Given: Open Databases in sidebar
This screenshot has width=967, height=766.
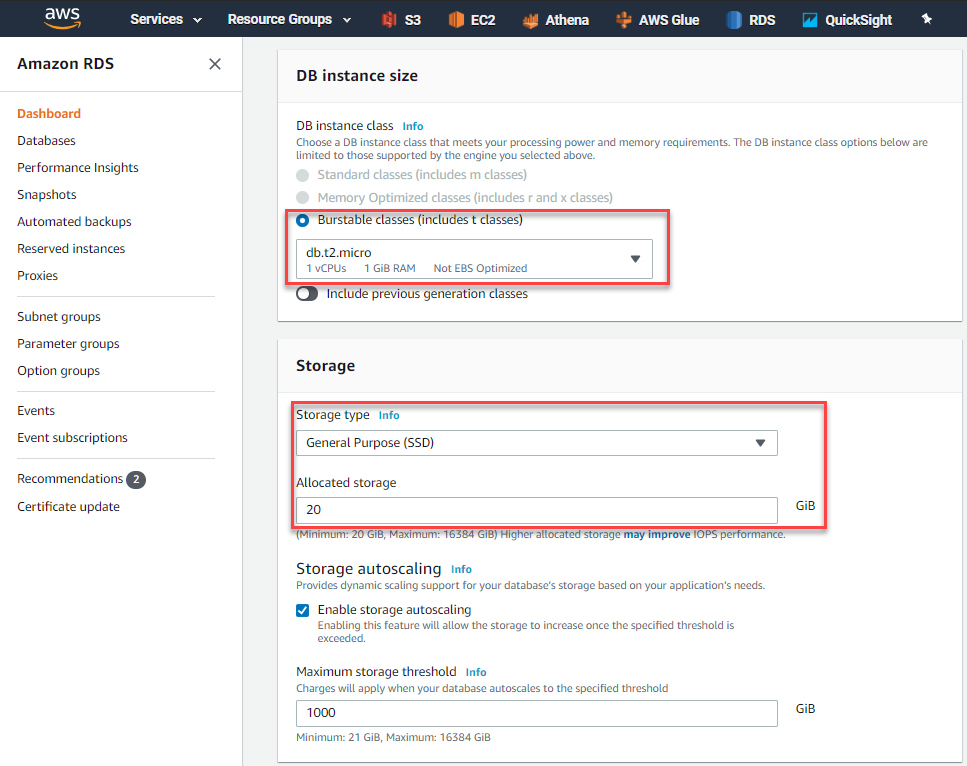Looking at the screenshot, I should (46, 141).
